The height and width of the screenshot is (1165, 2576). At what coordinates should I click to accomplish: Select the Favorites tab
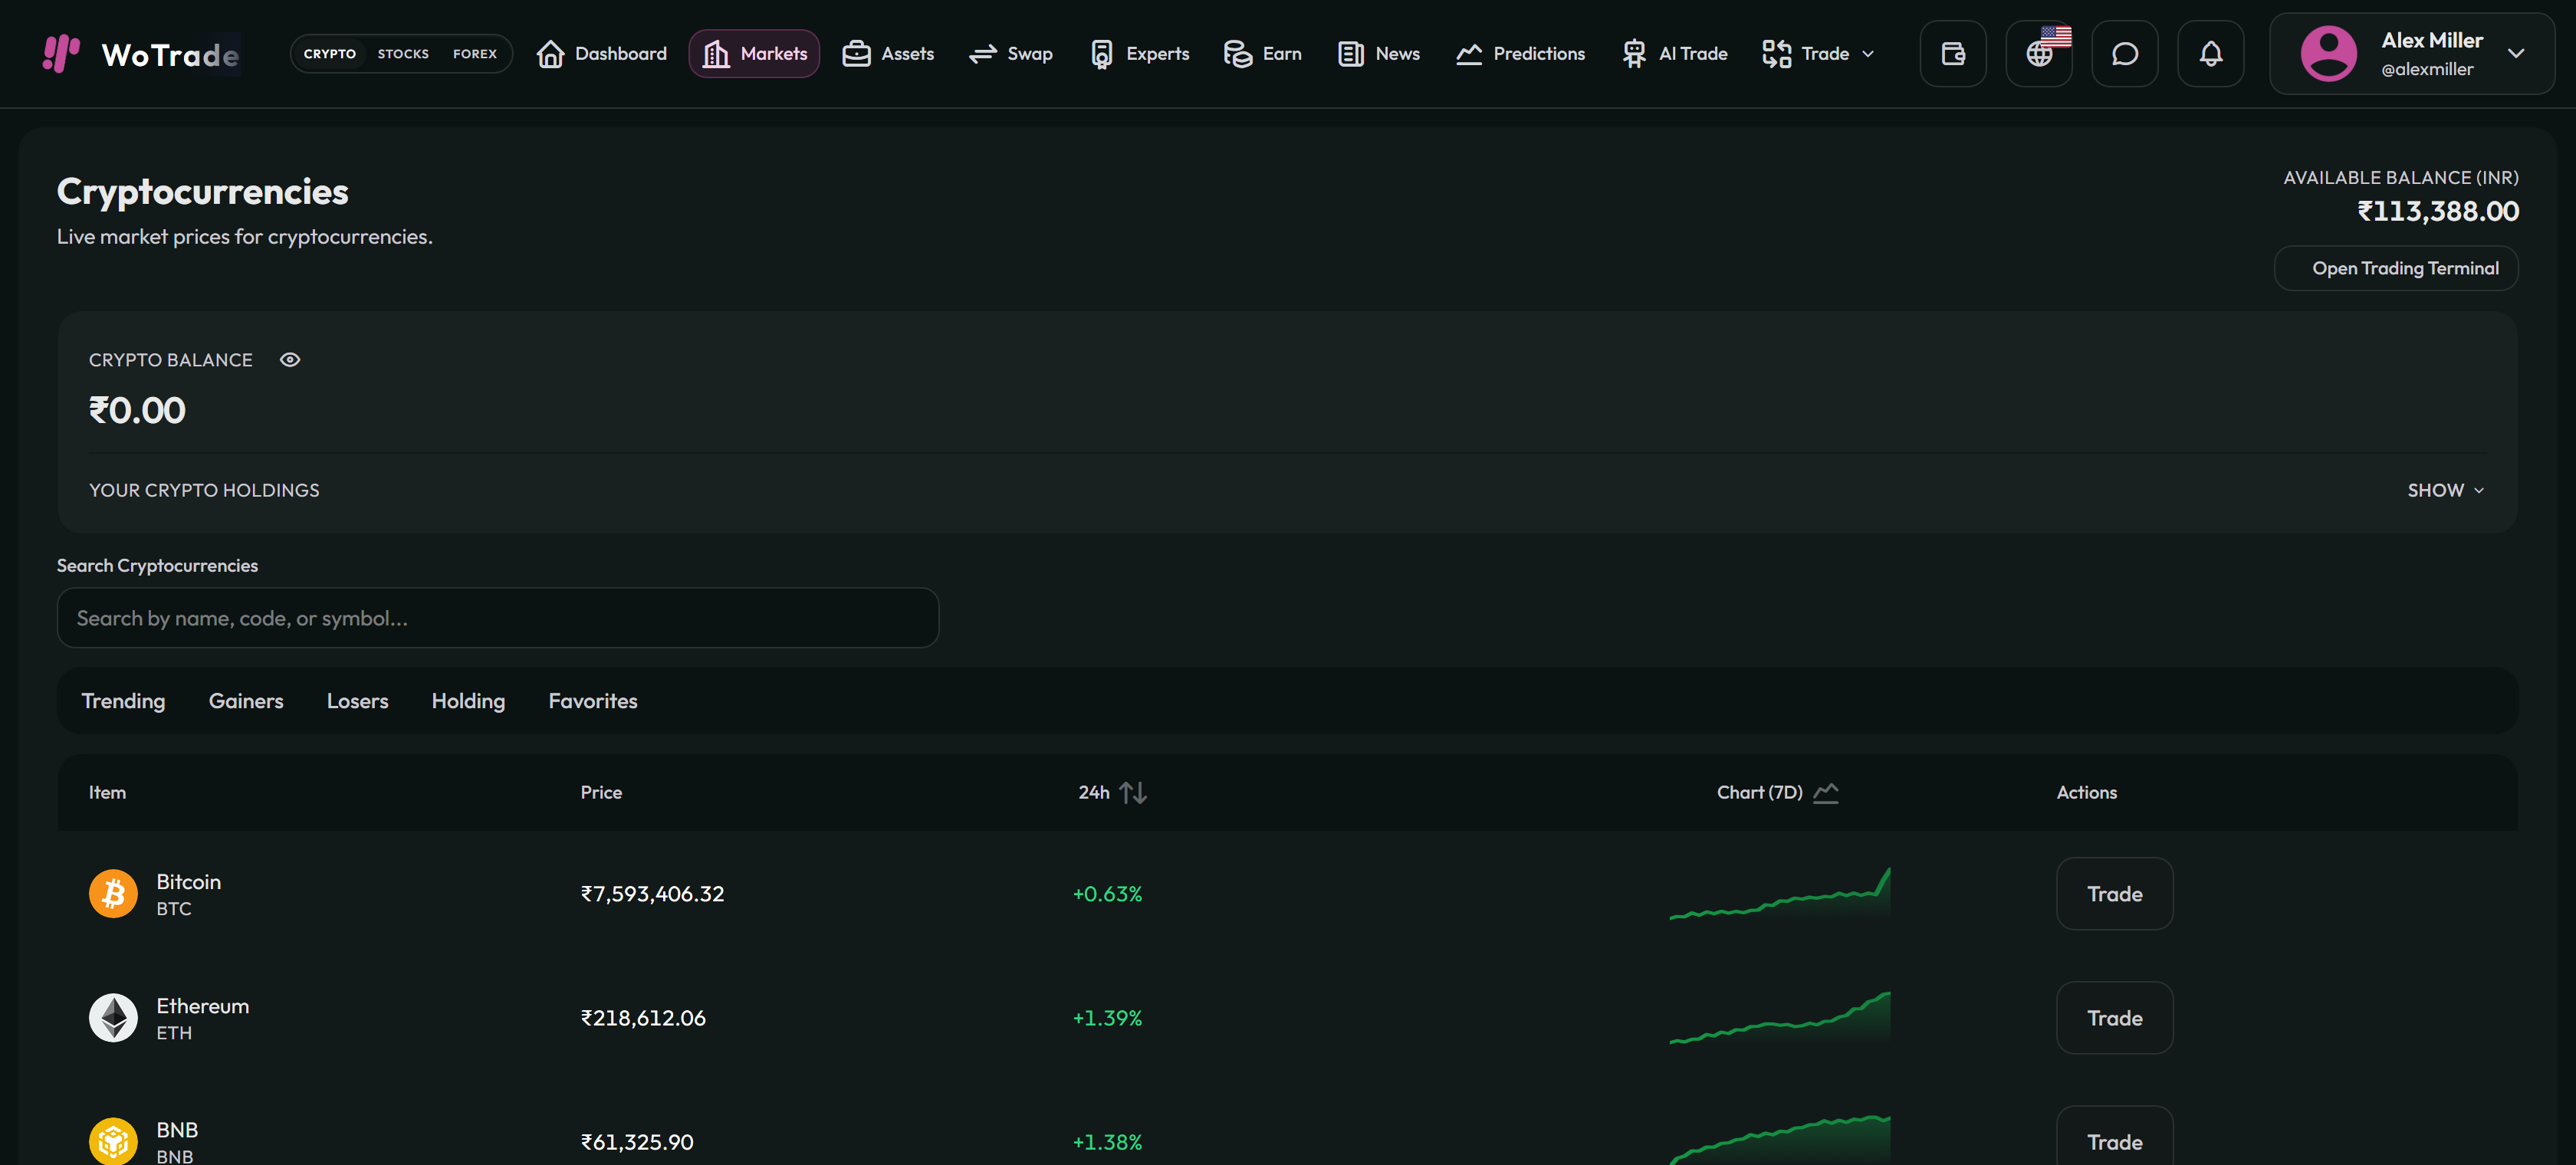(593, 701)
